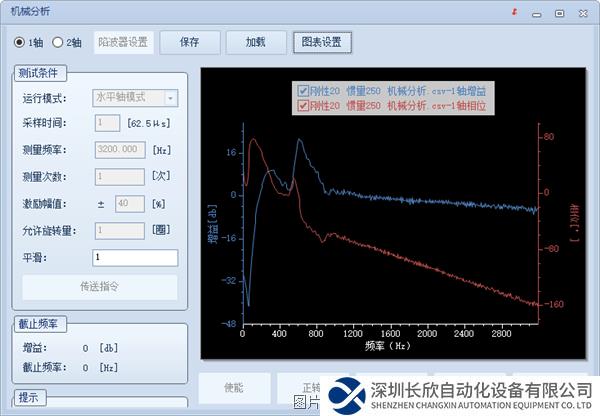
Task: Click the 加载 button
Action: pyautogui.click(x=254, y=42)
